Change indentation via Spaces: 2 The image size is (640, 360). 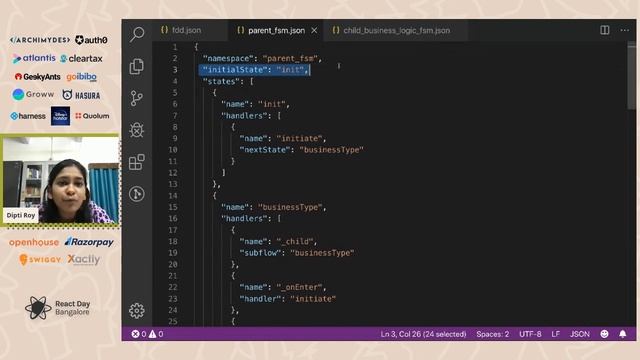pos(493,334)
